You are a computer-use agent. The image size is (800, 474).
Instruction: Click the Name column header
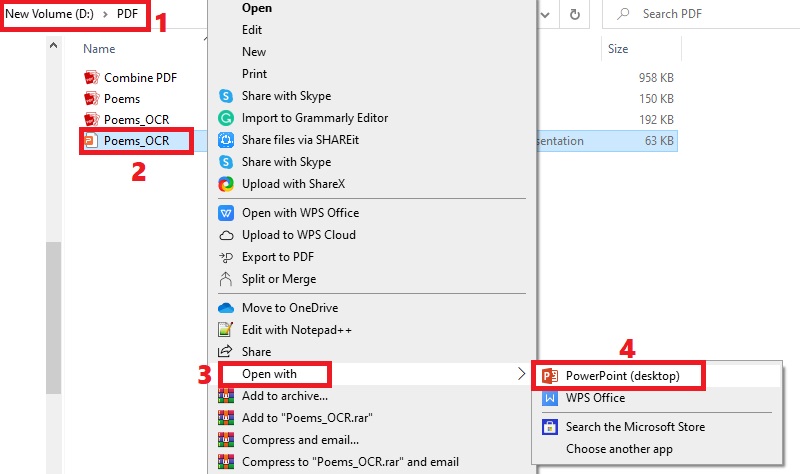(99, 49)
